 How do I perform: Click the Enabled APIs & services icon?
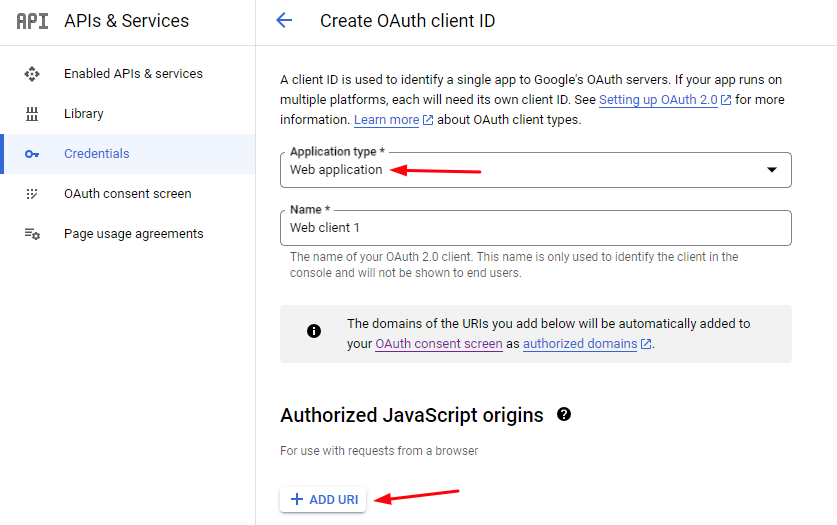(32, 74)
